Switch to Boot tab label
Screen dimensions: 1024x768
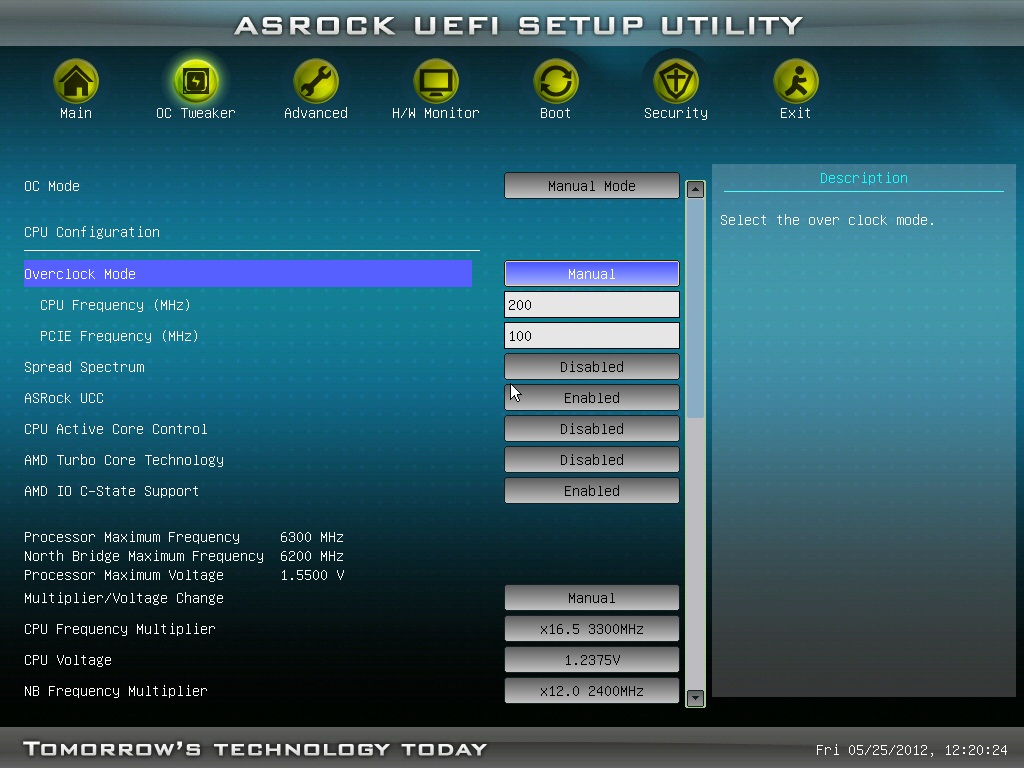(556, 113)
